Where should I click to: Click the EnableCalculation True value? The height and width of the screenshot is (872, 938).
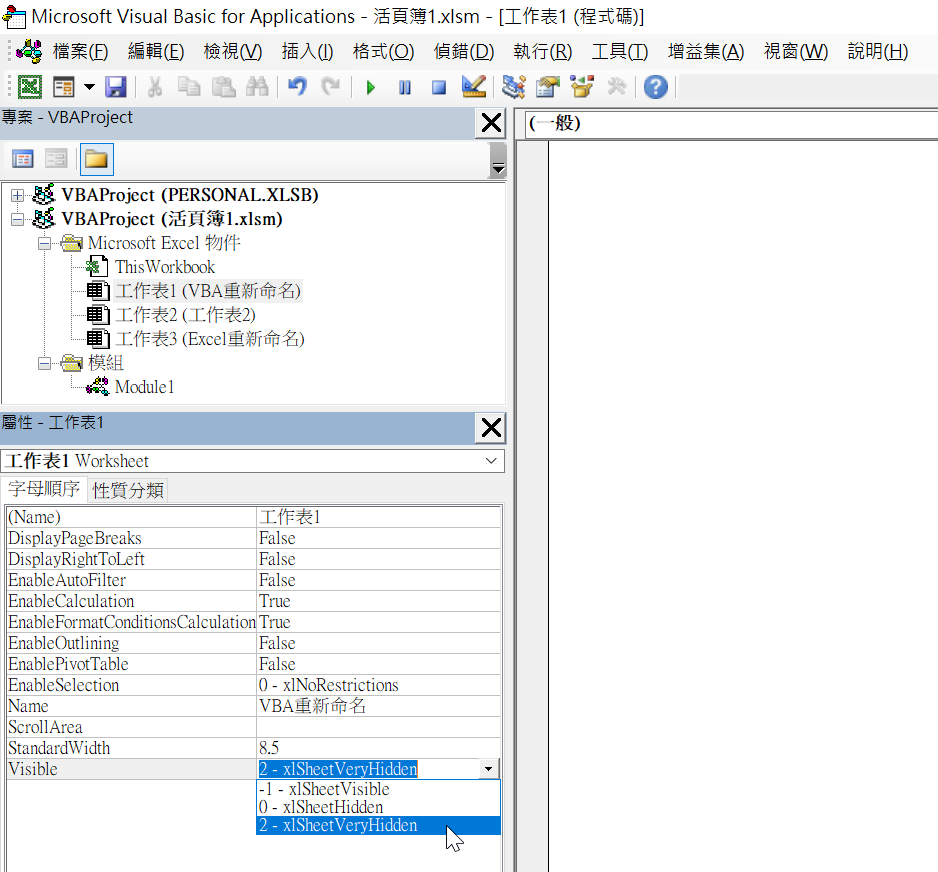point(379,600)
